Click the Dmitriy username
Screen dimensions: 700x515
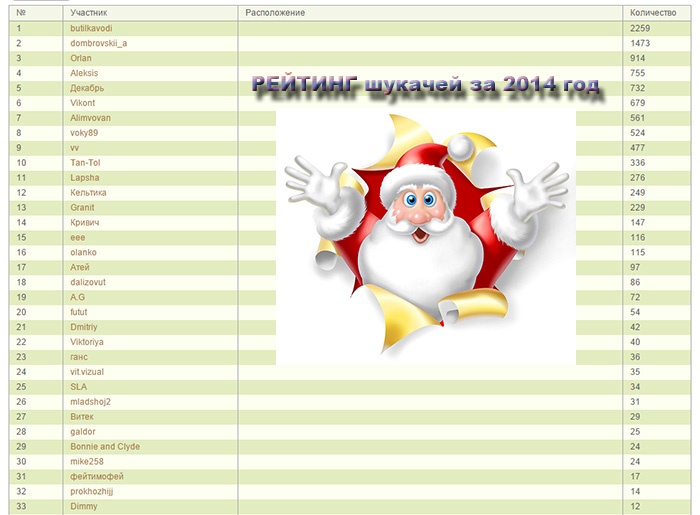tap(83, 327)
